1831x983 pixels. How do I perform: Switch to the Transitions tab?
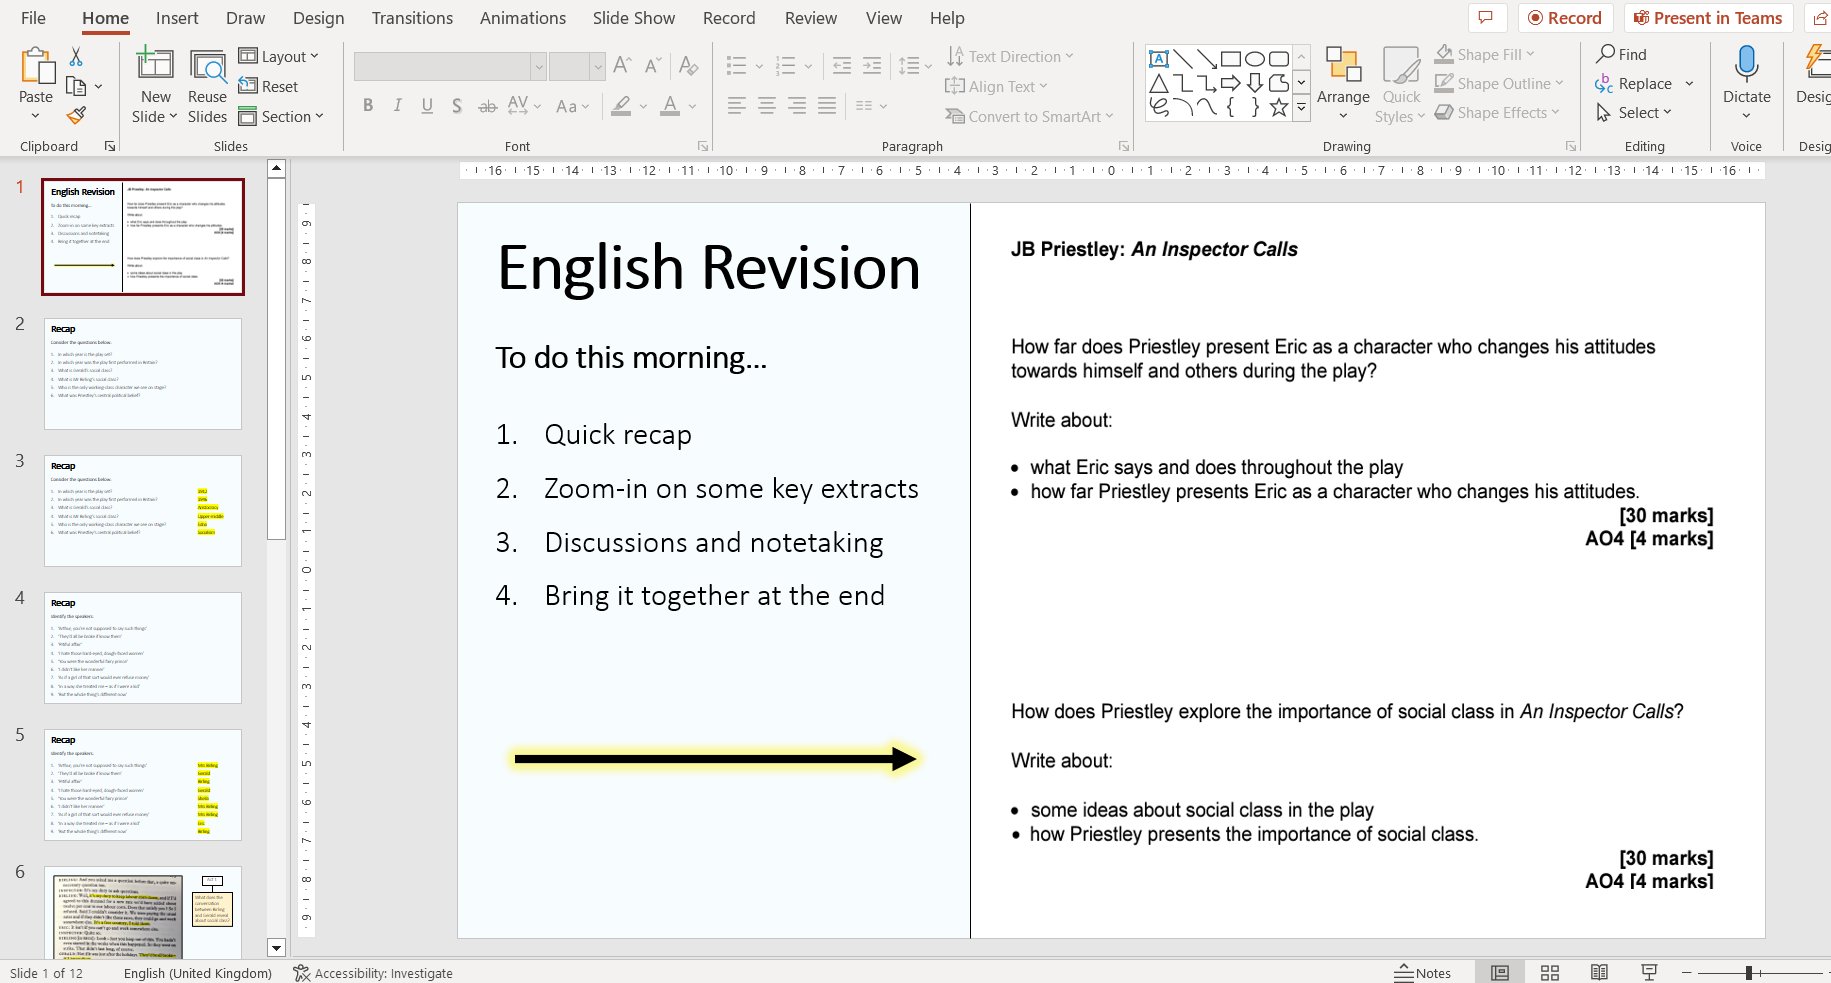point(412,17)
